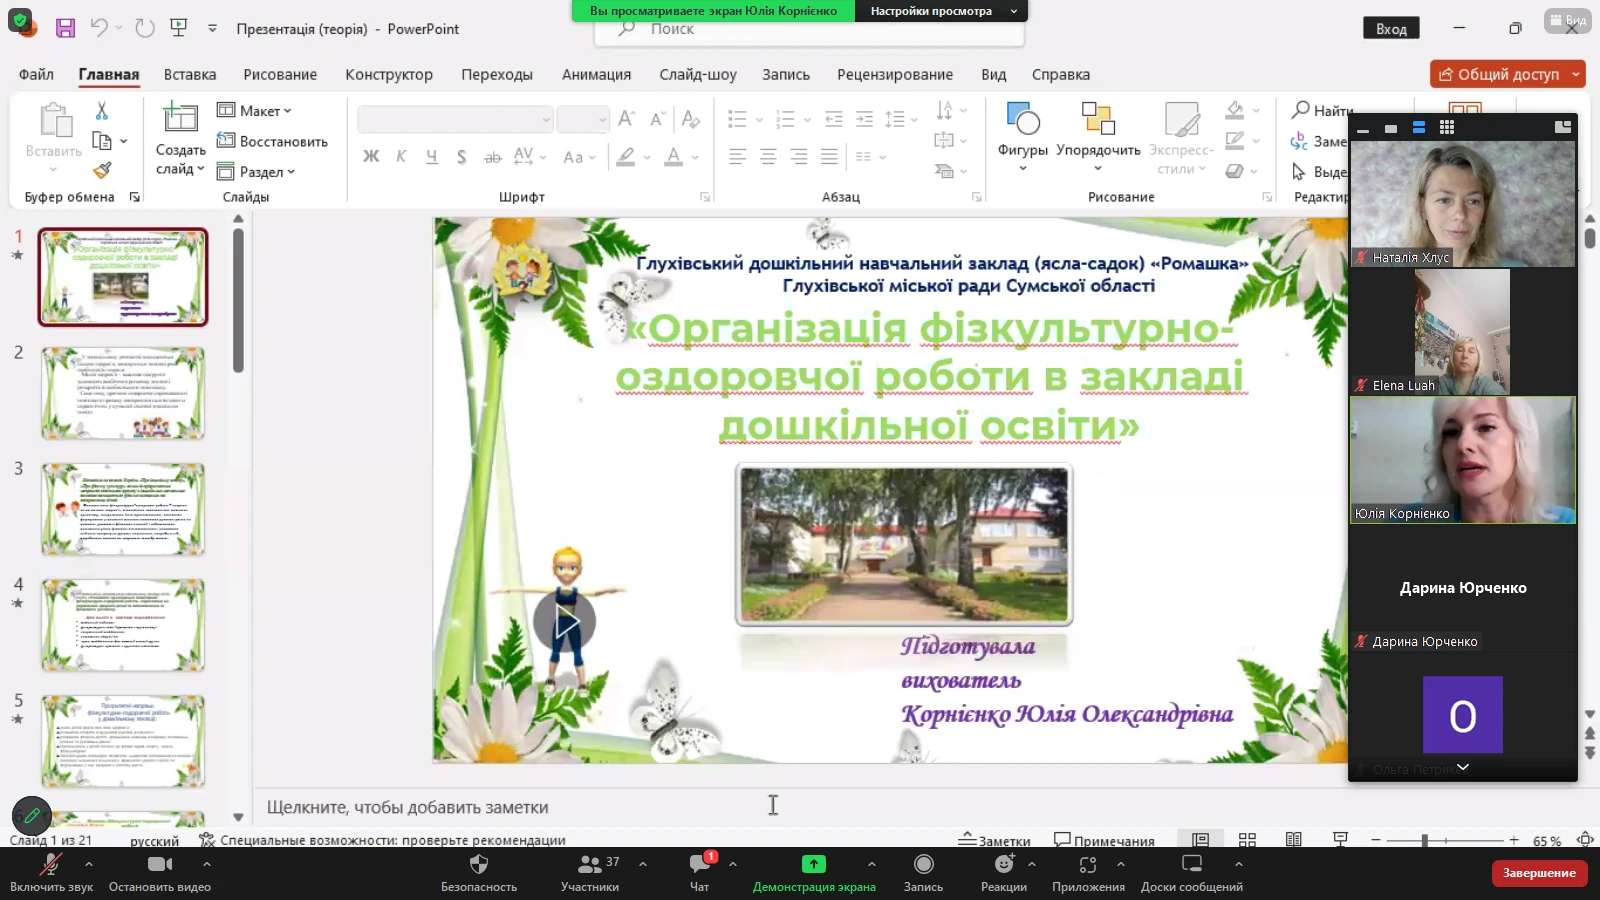This screenshot has height=900, width=1600.
Task: Open the Вставка ribbon tab
Action: click(x=190, y=74)
